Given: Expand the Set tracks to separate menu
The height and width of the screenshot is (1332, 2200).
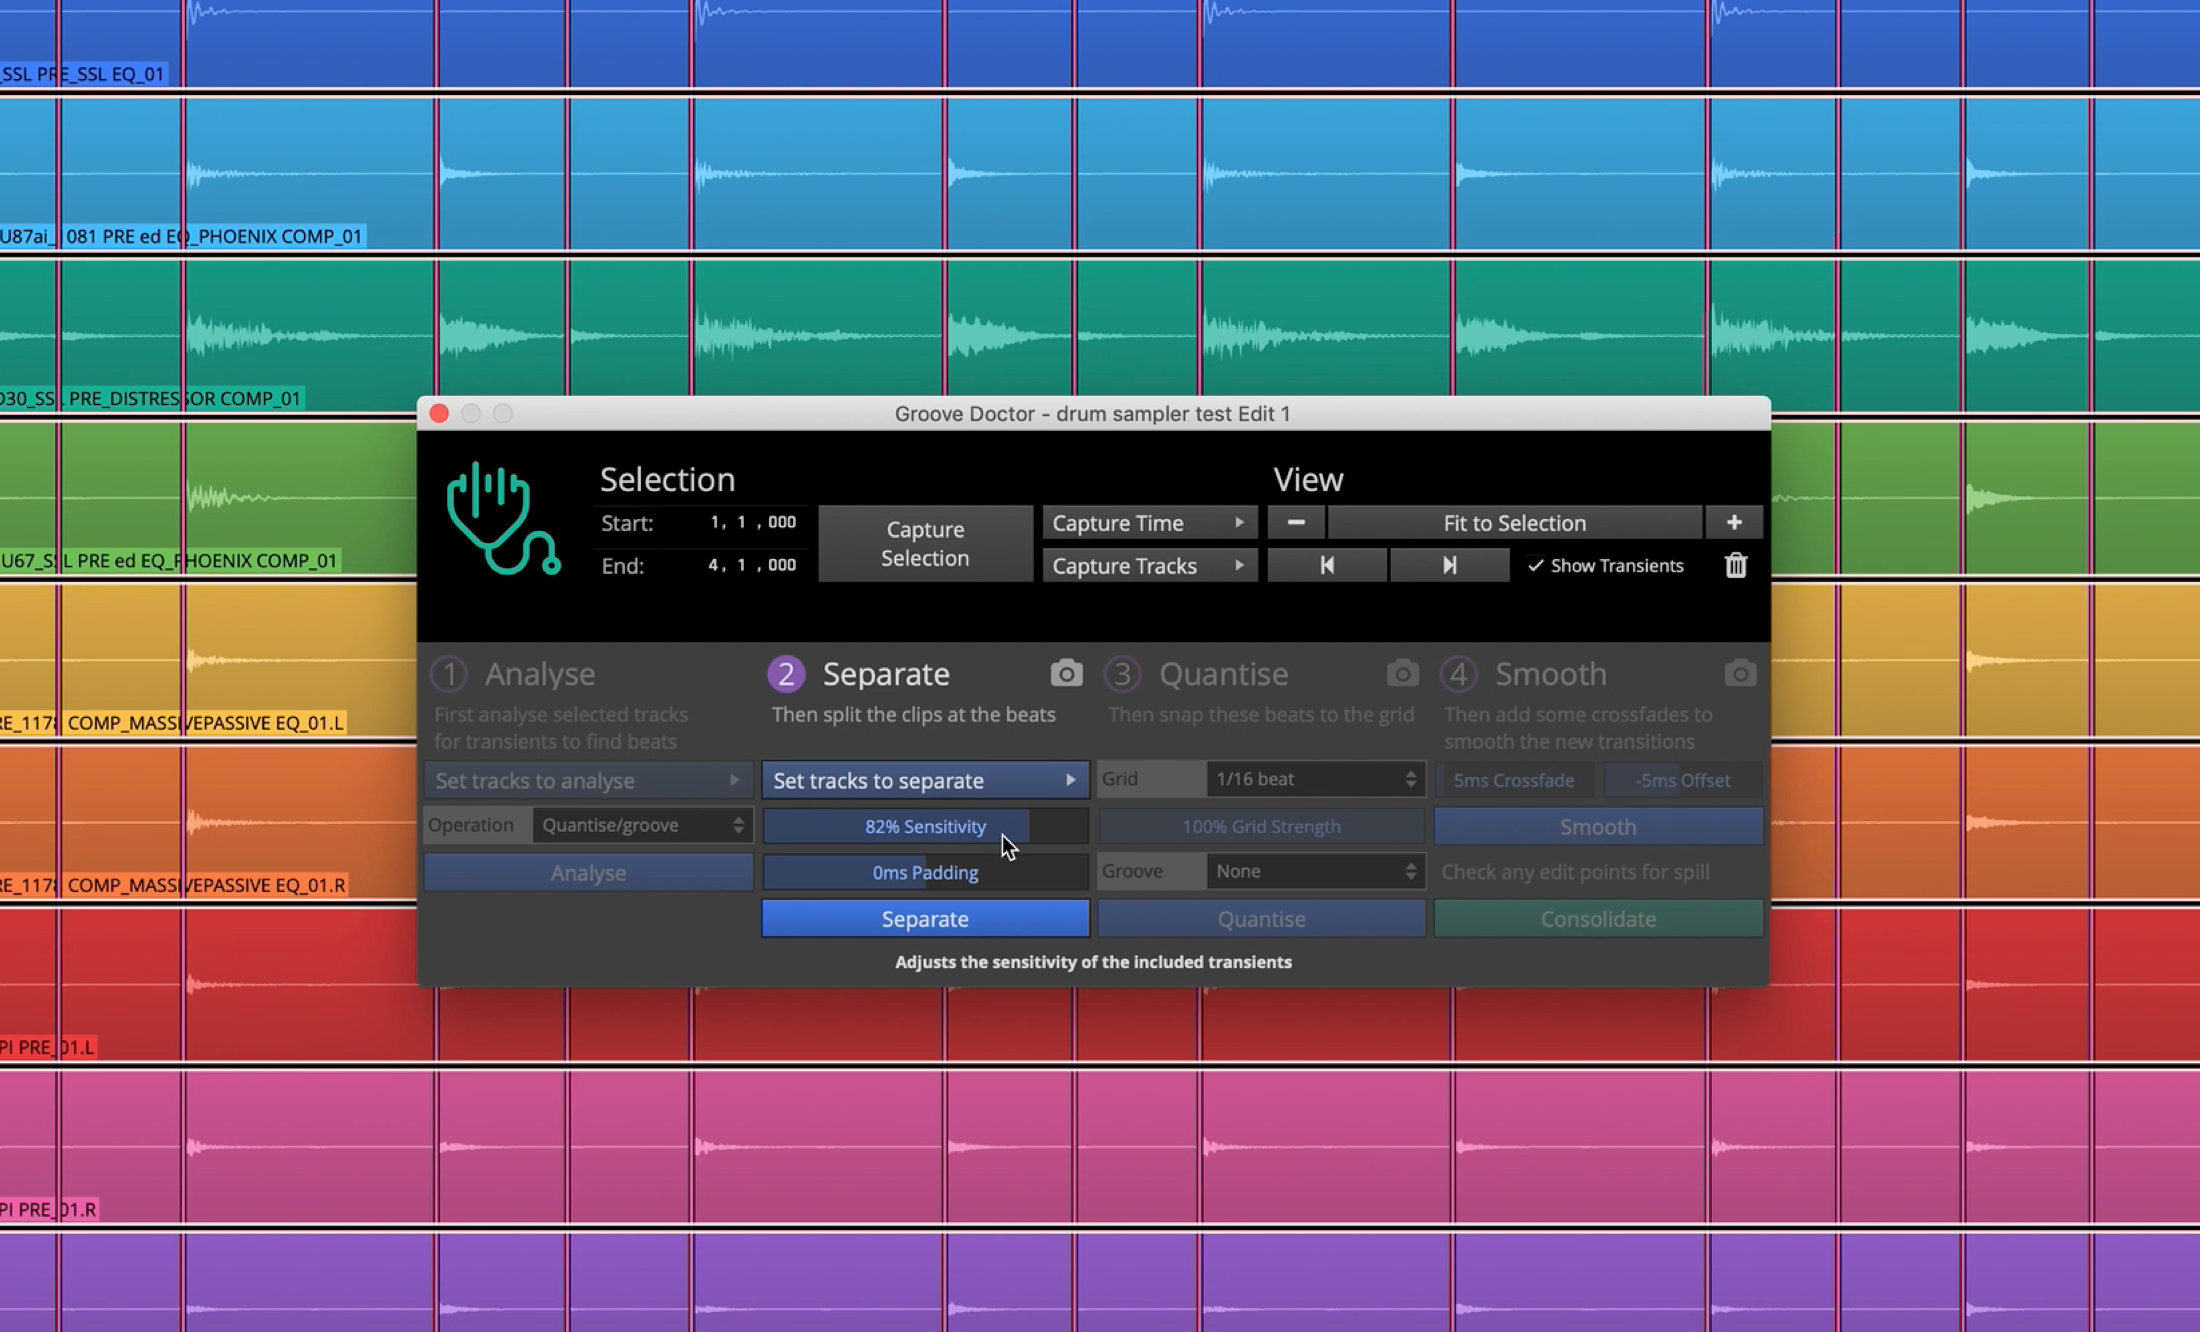Looking at the screenshot, I should [925, 780].
